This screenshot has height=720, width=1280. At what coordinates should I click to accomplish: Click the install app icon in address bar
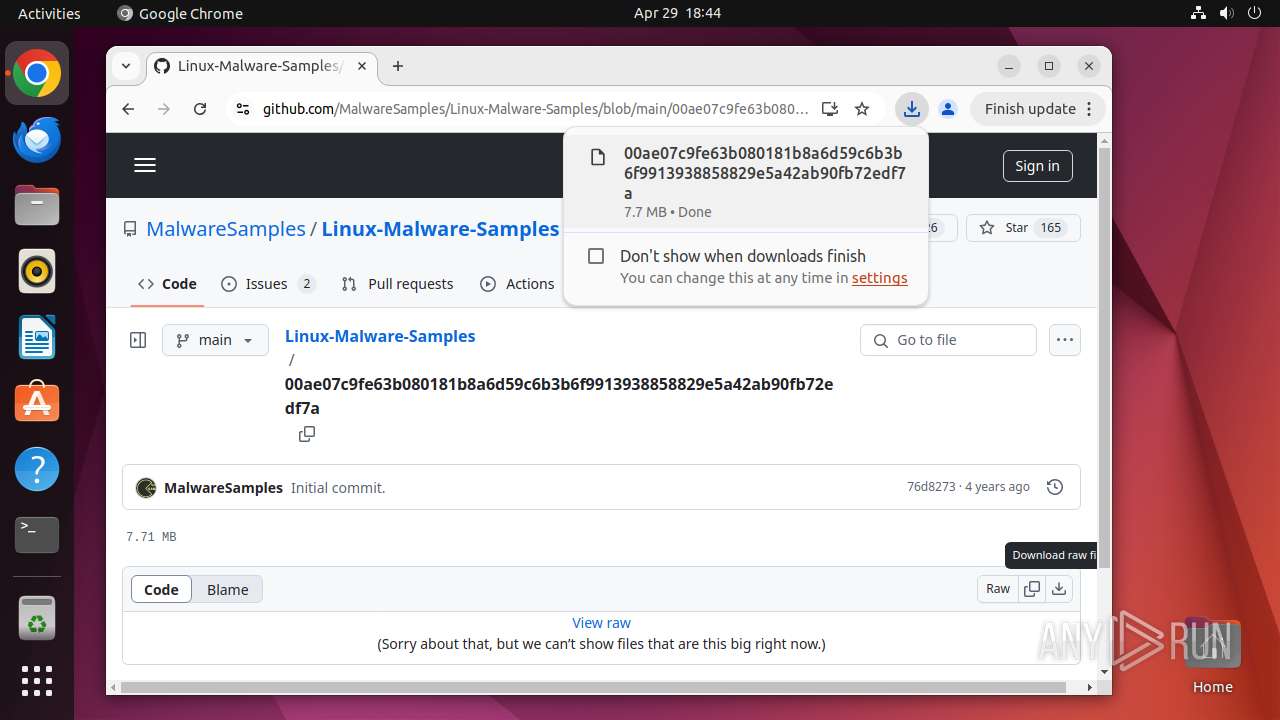point(829,109)
